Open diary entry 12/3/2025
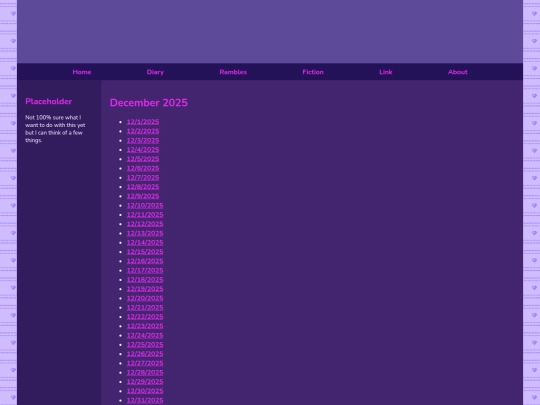This screenshot has width=540, height=405. (x=143, y=140)
